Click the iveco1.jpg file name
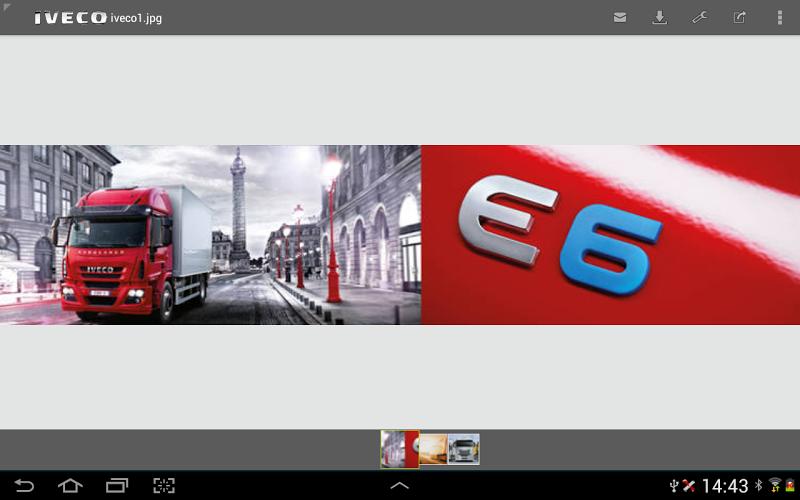This screenshot has width=800, height=500. [x=136, y=18]
